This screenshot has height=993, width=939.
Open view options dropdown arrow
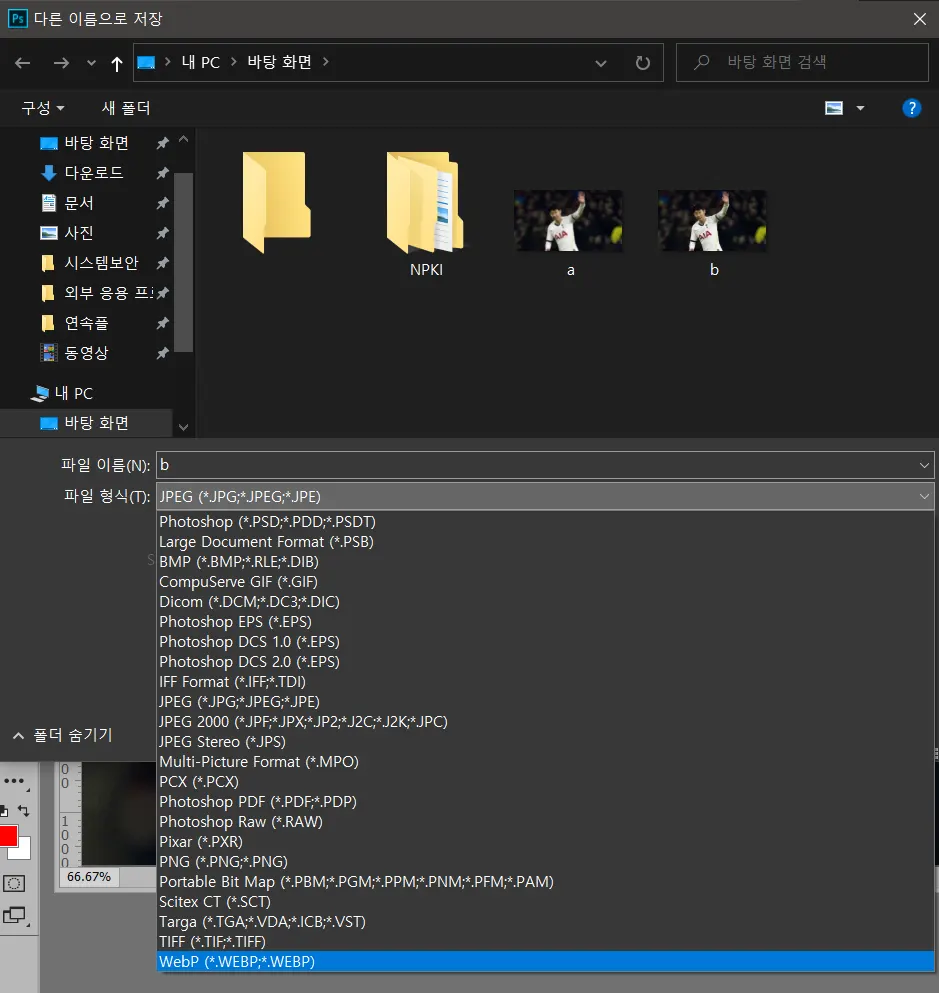(860, 108)
